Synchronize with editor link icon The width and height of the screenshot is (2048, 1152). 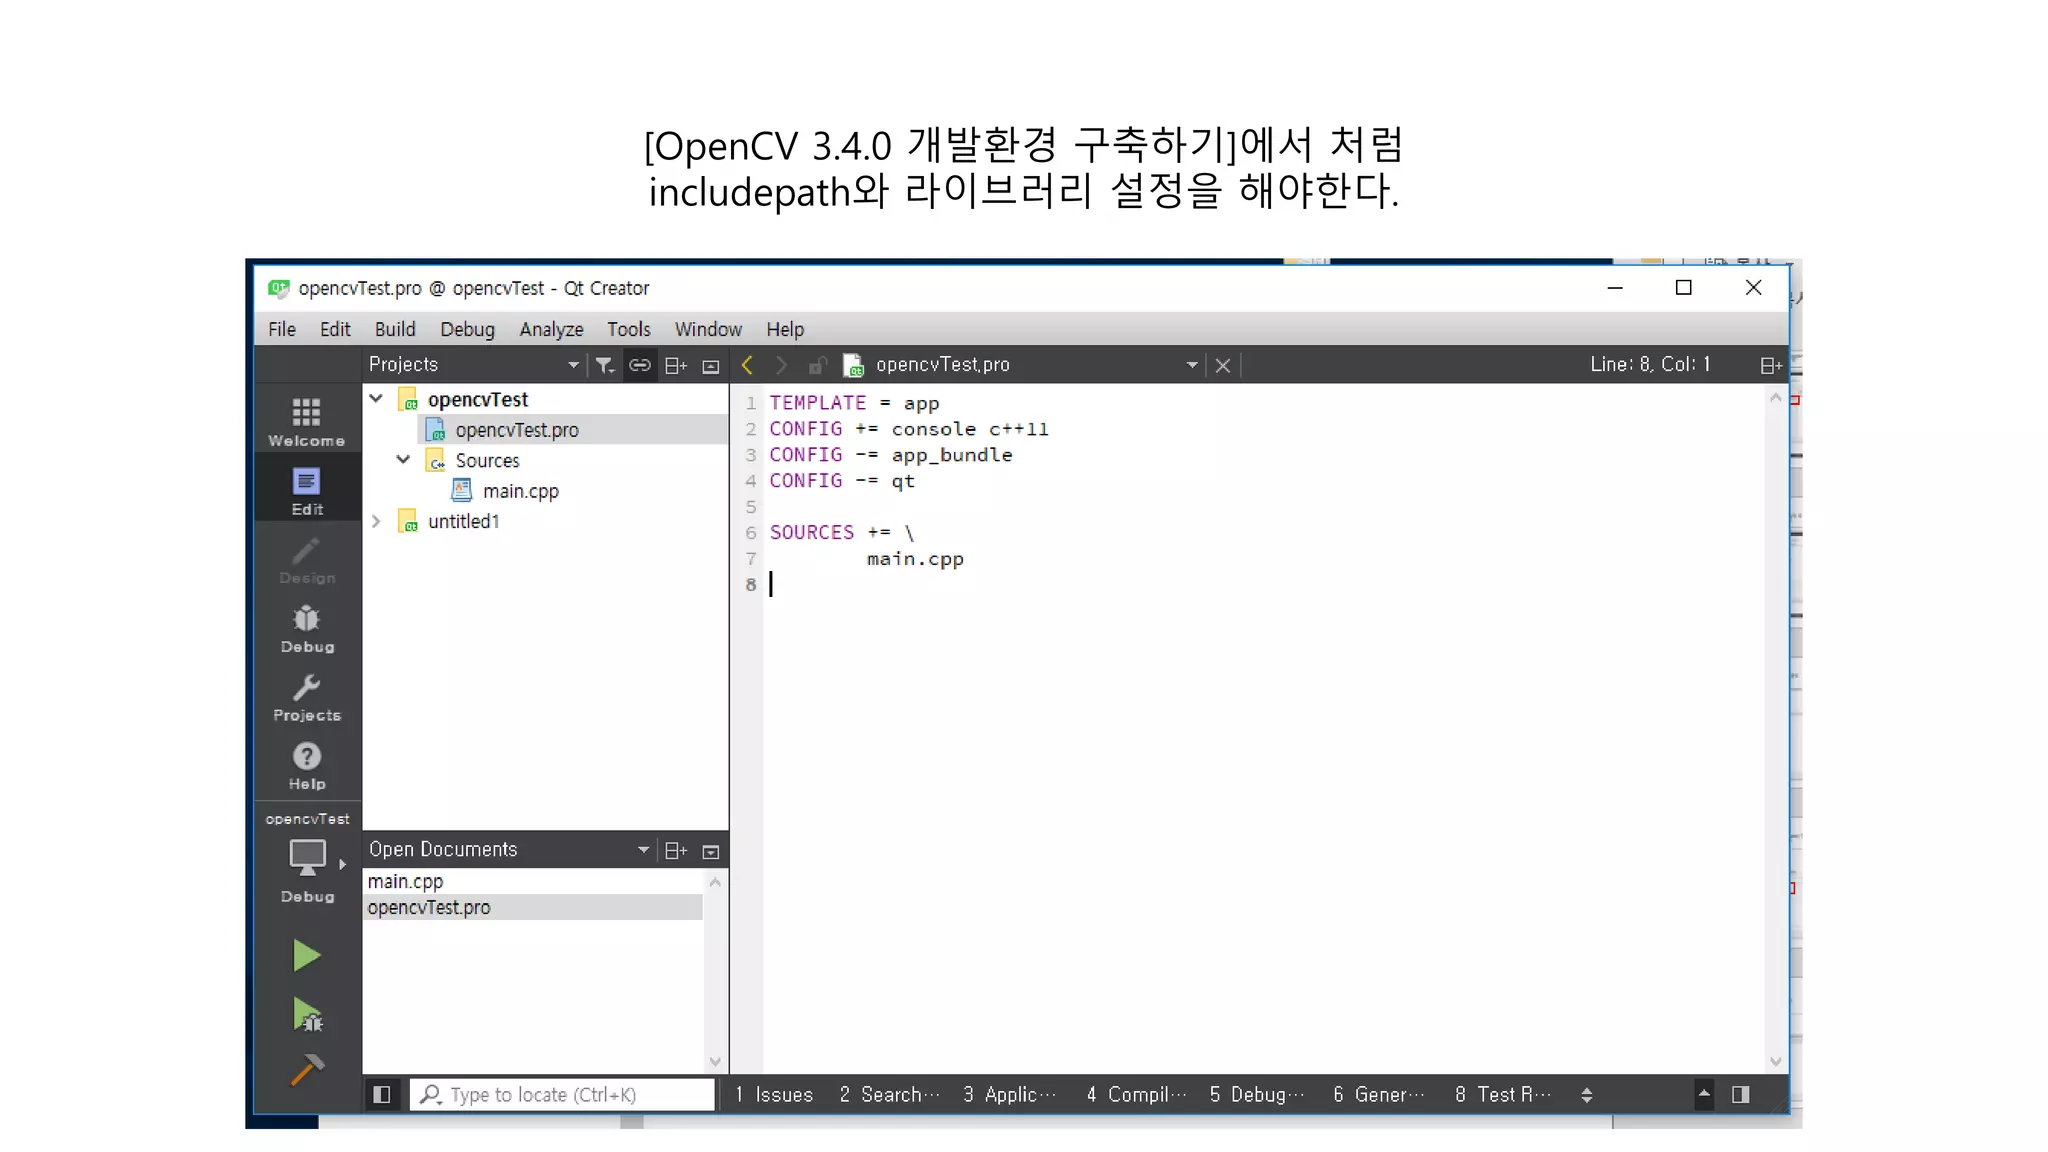(640, 365)
